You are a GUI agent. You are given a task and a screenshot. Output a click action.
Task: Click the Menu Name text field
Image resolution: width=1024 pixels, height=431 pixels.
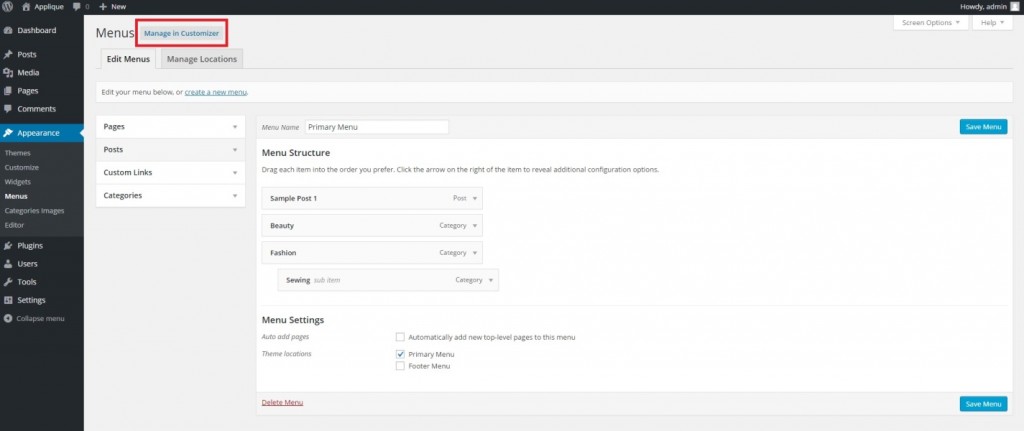click(x=376, y=127)
